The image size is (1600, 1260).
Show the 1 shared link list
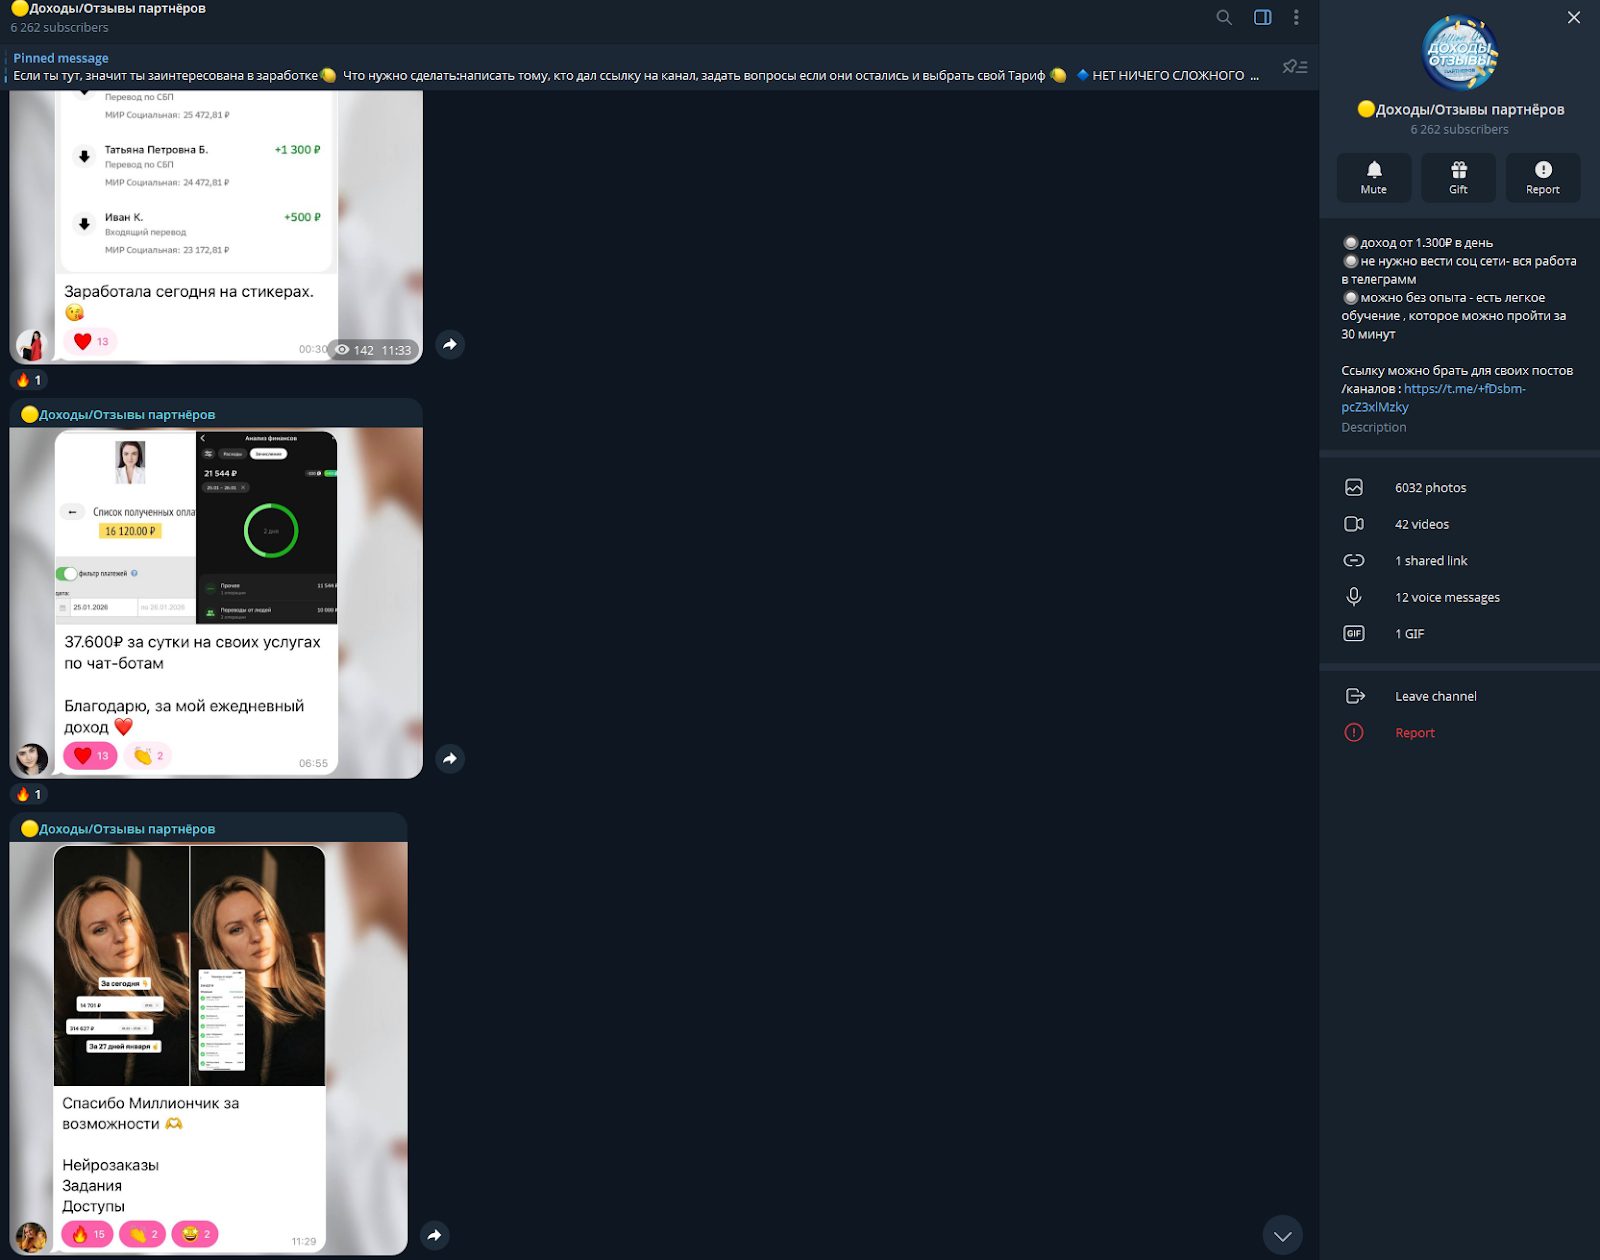click(x=1430, y=561)
